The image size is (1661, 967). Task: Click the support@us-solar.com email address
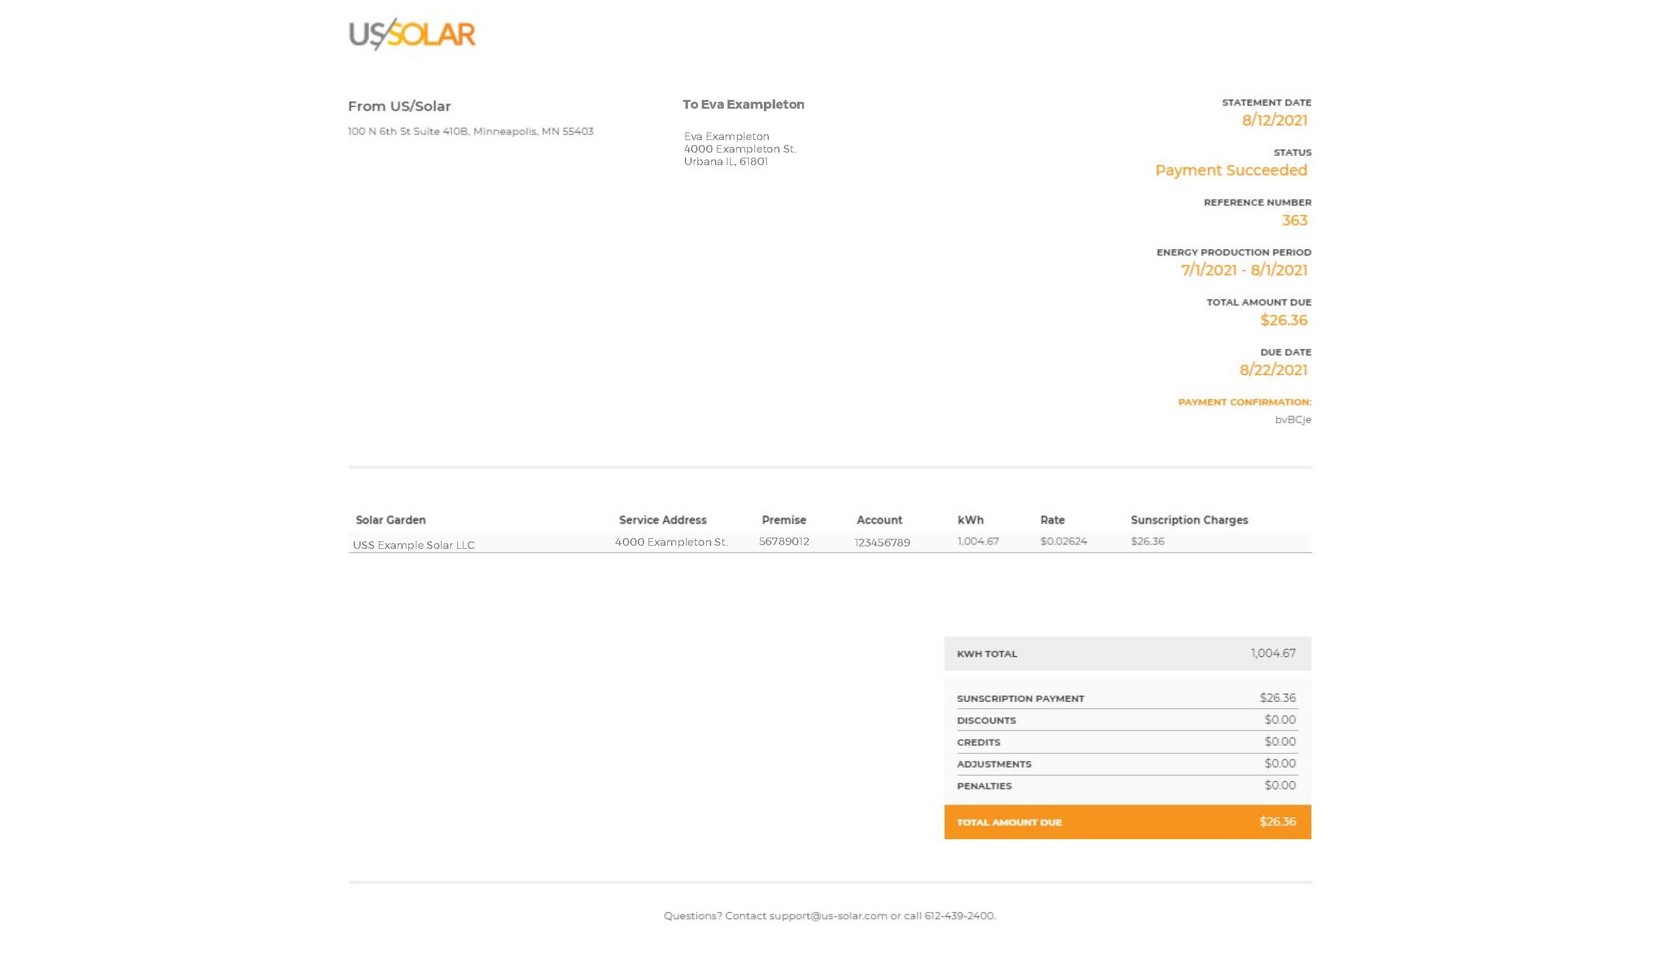coord(827,916)
